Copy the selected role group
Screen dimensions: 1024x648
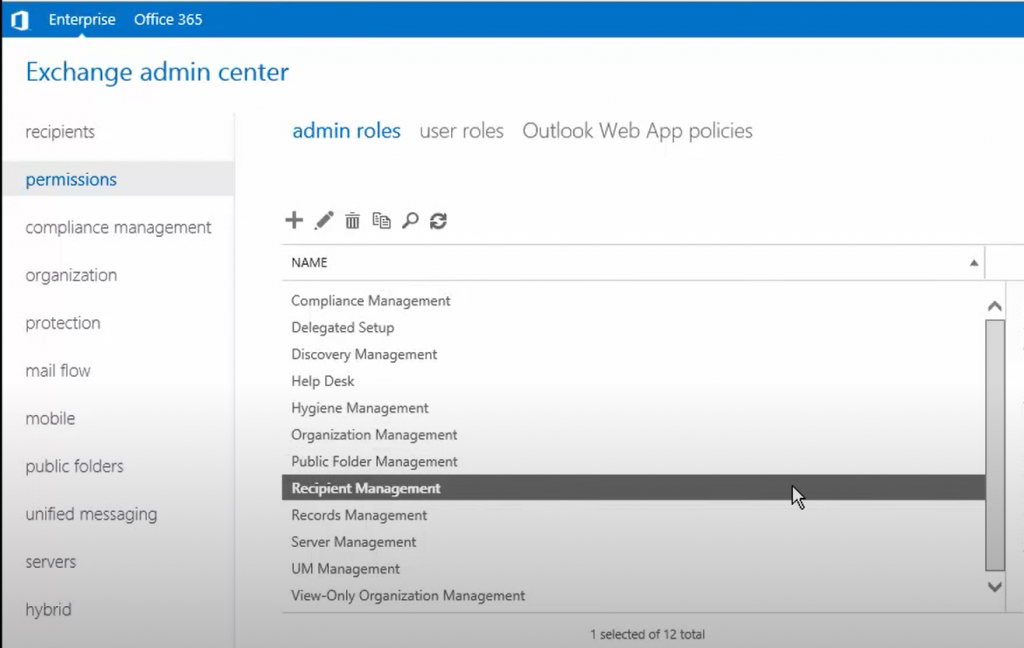381,221
